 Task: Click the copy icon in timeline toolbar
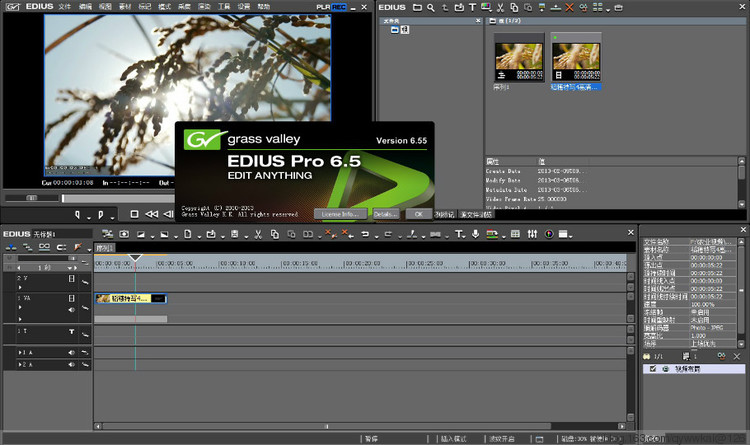click(x=272, y=234)
